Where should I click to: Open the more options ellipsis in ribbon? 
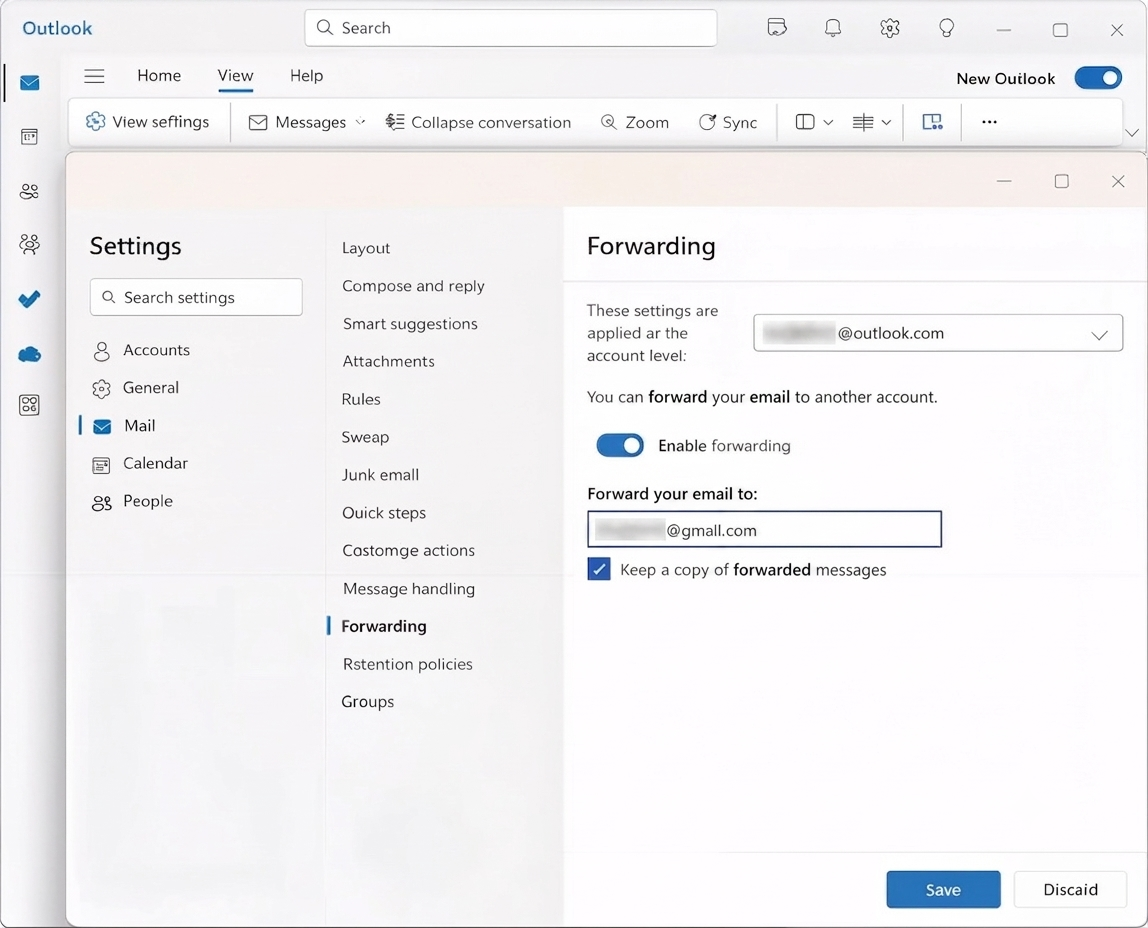pos(989,122)
